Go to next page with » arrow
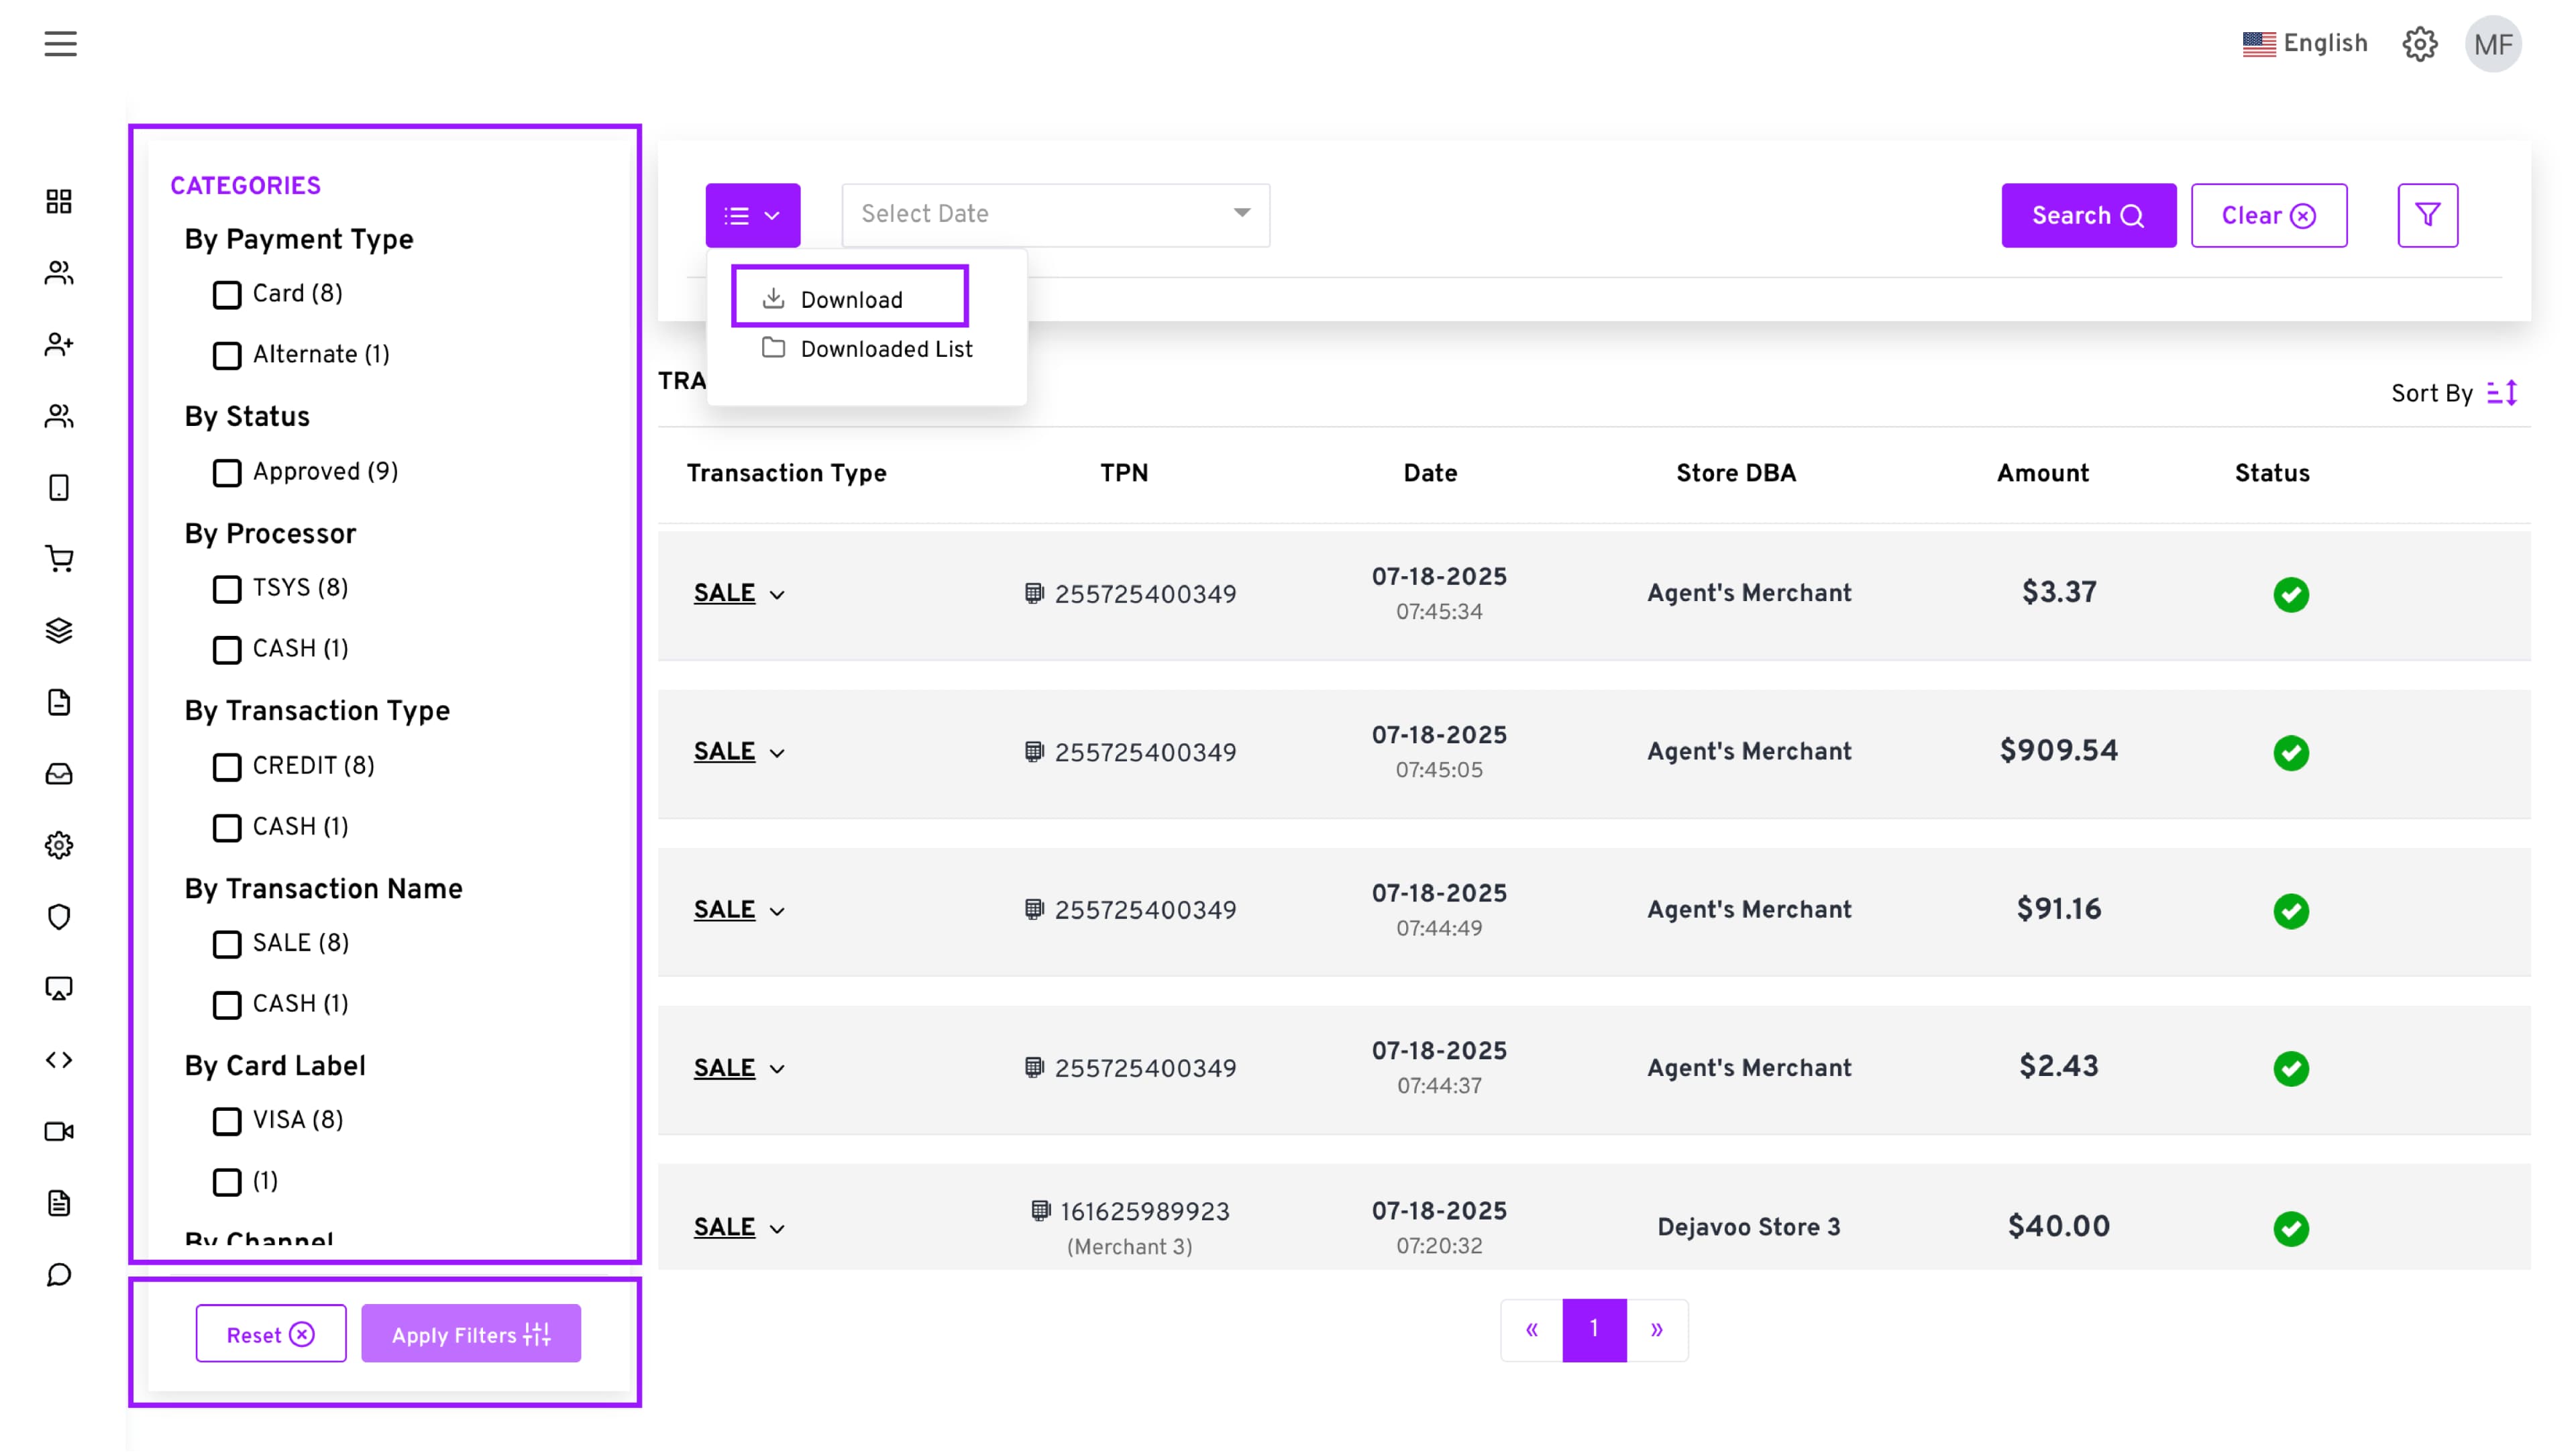The height and width of the screenshot is (1453, 2576). 1656,1329
